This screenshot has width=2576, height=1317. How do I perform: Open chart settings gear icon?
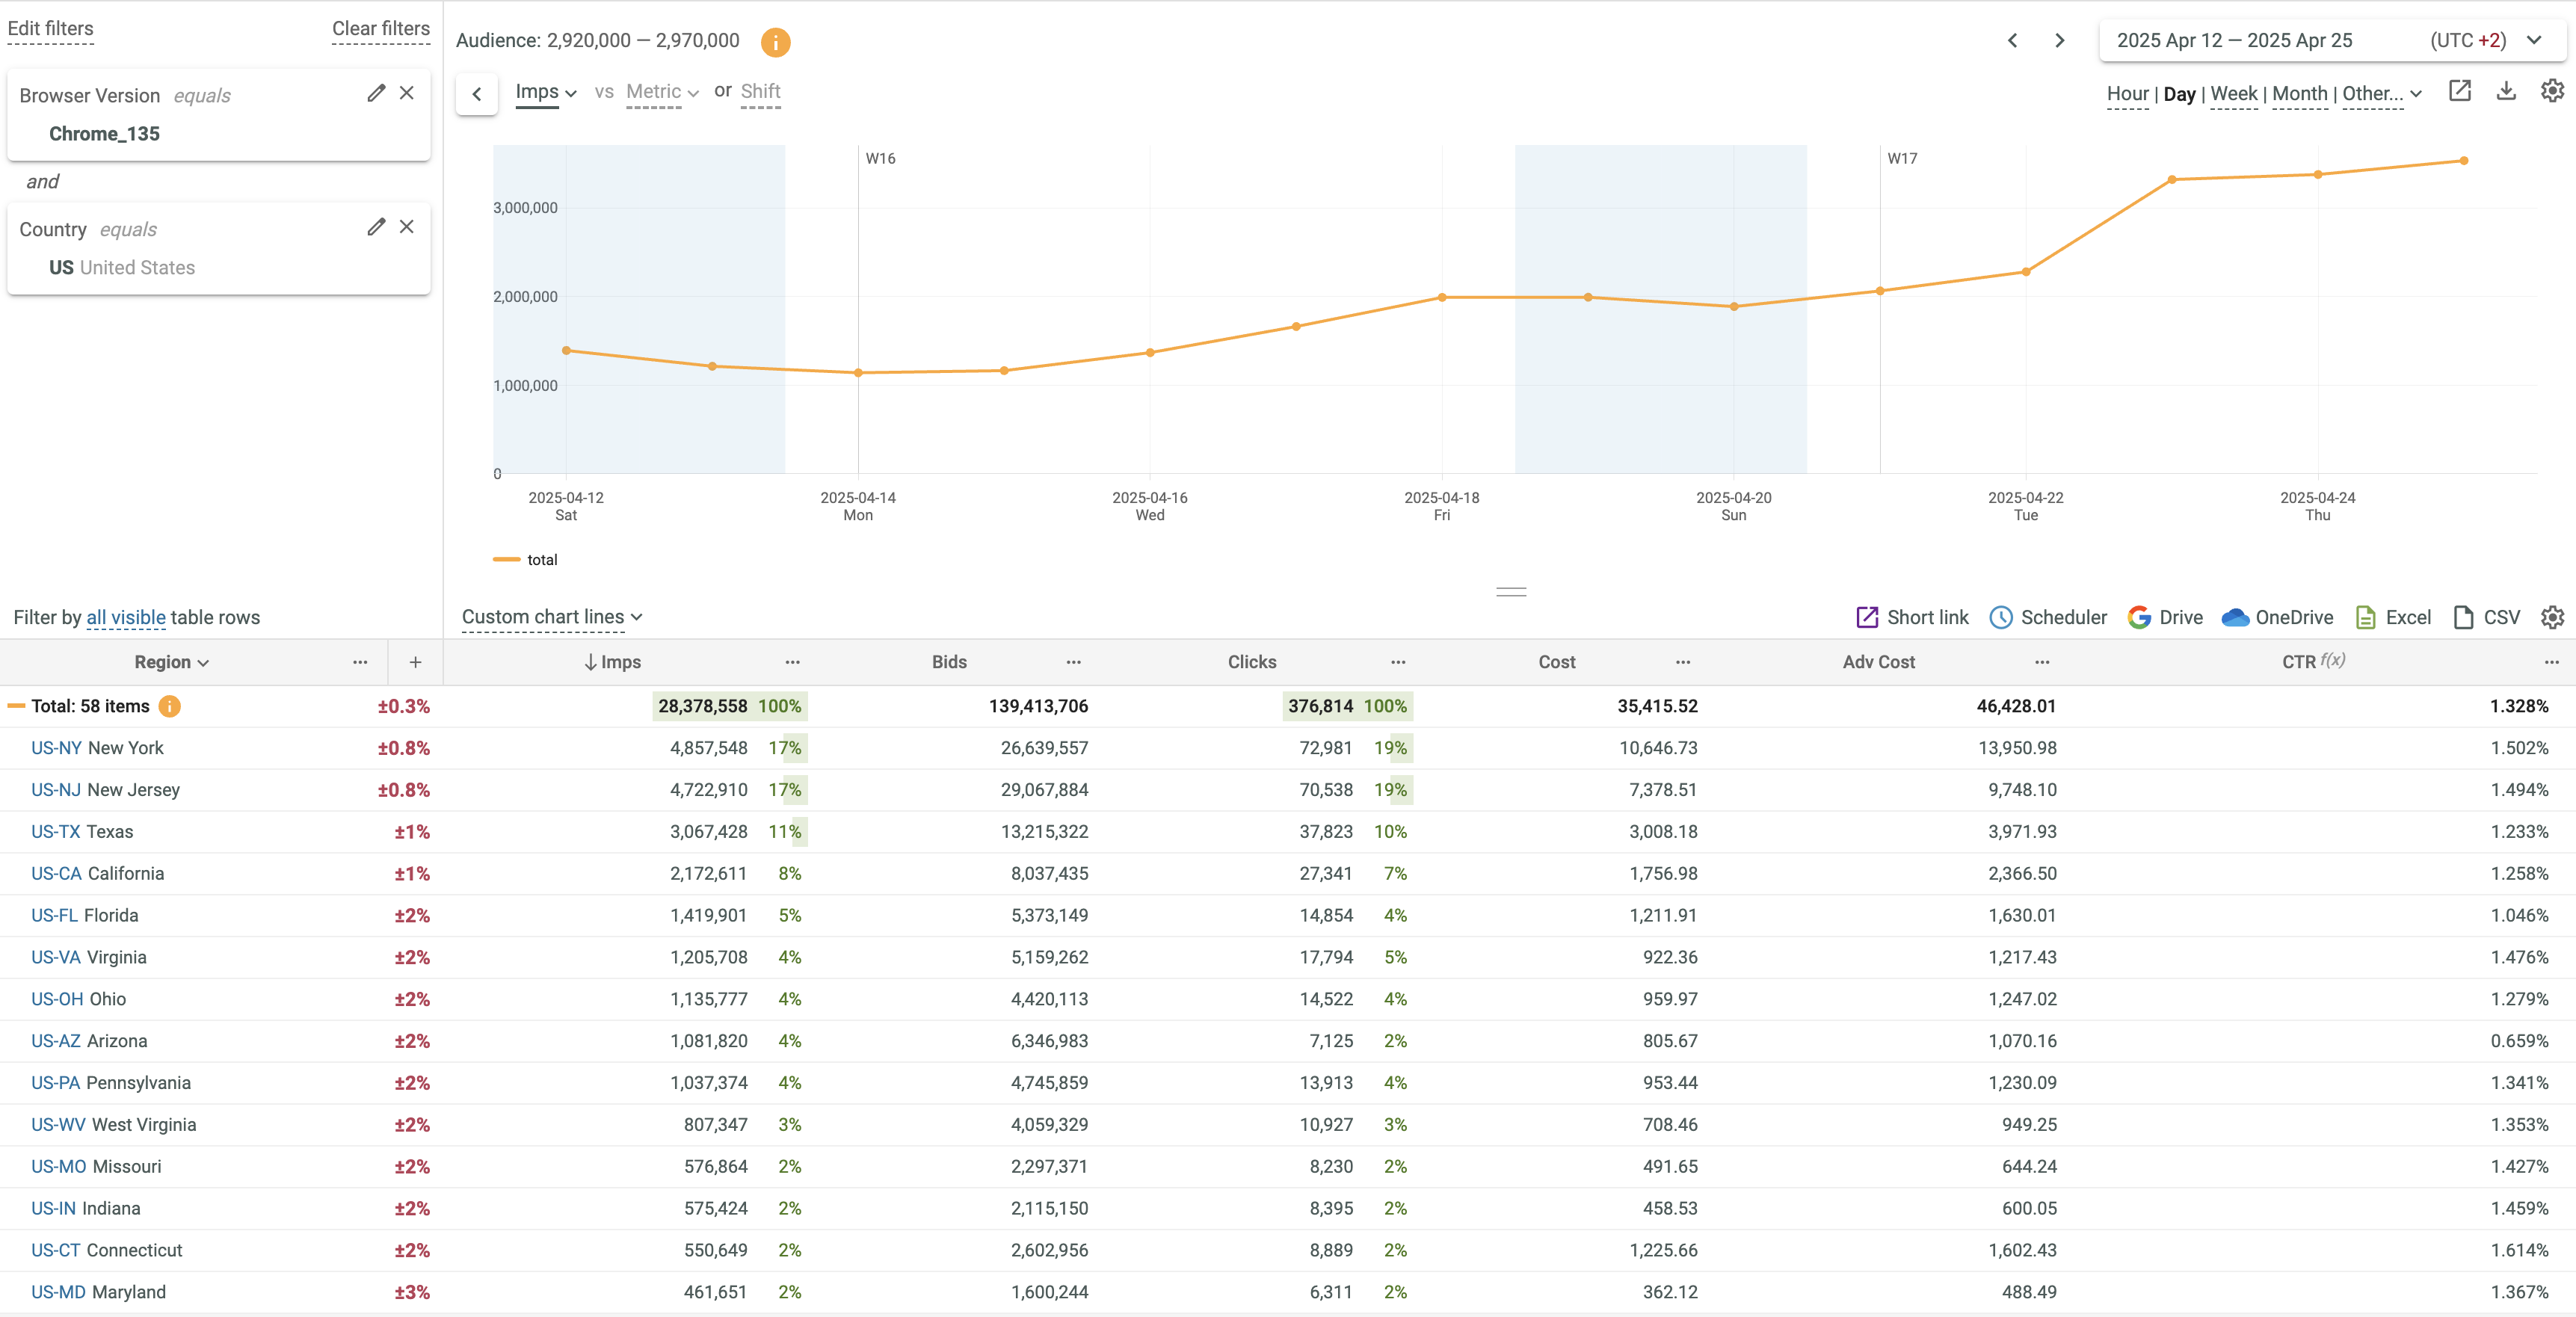click(x=2552, y=92)
